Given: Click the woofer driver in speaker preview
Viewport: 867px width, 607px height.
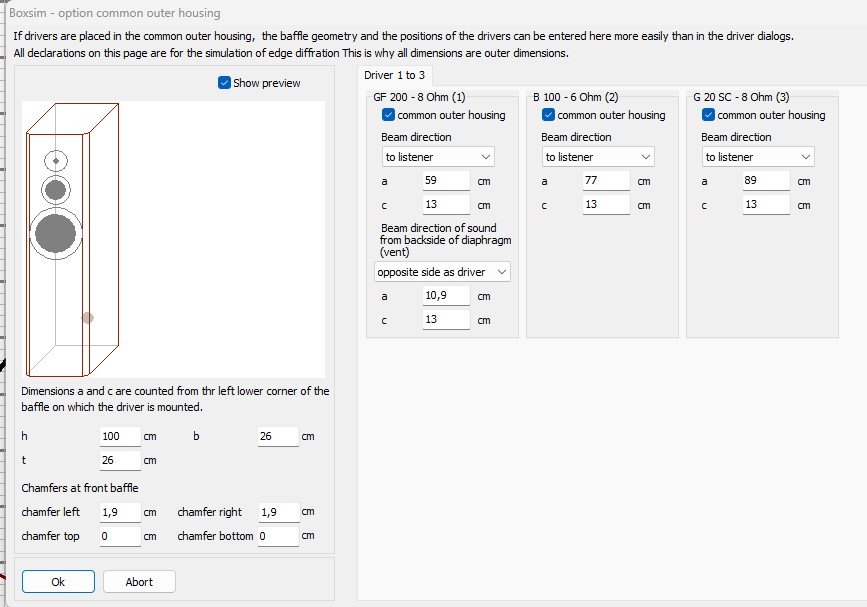Looking at the screenshot, I should pos(55,233).
